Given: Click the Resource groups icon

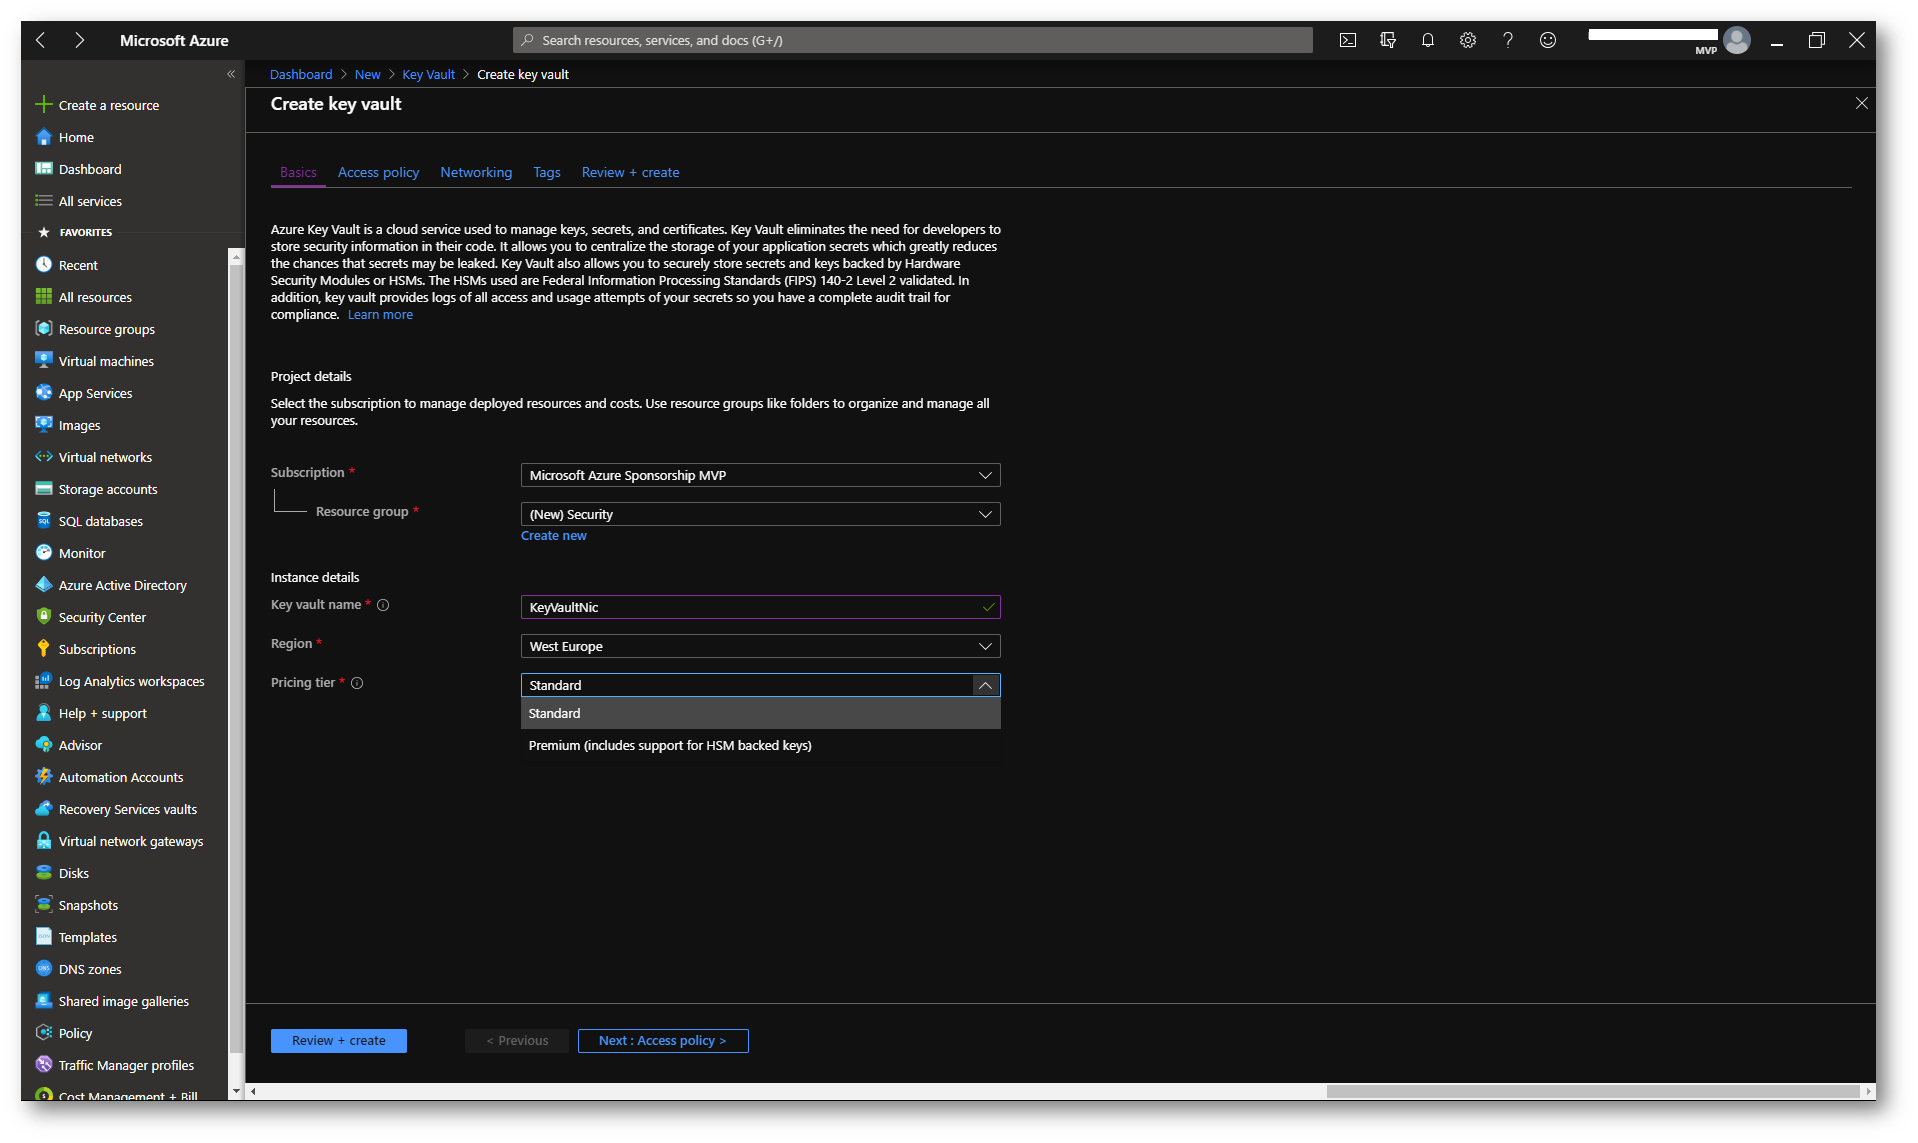Looking at the screenshot, I should [43, 329].
